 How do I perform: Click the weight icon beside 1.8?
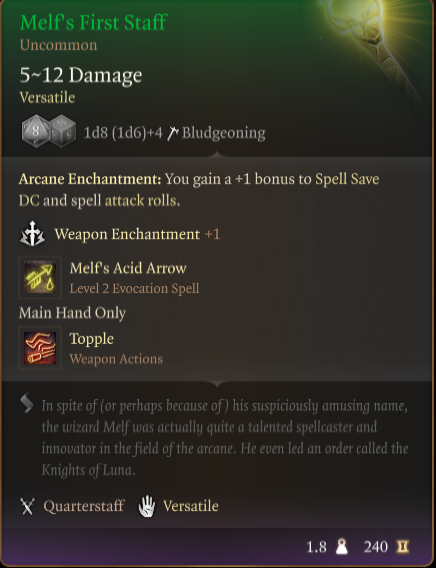pyautogui.click(x=341, y=547)
